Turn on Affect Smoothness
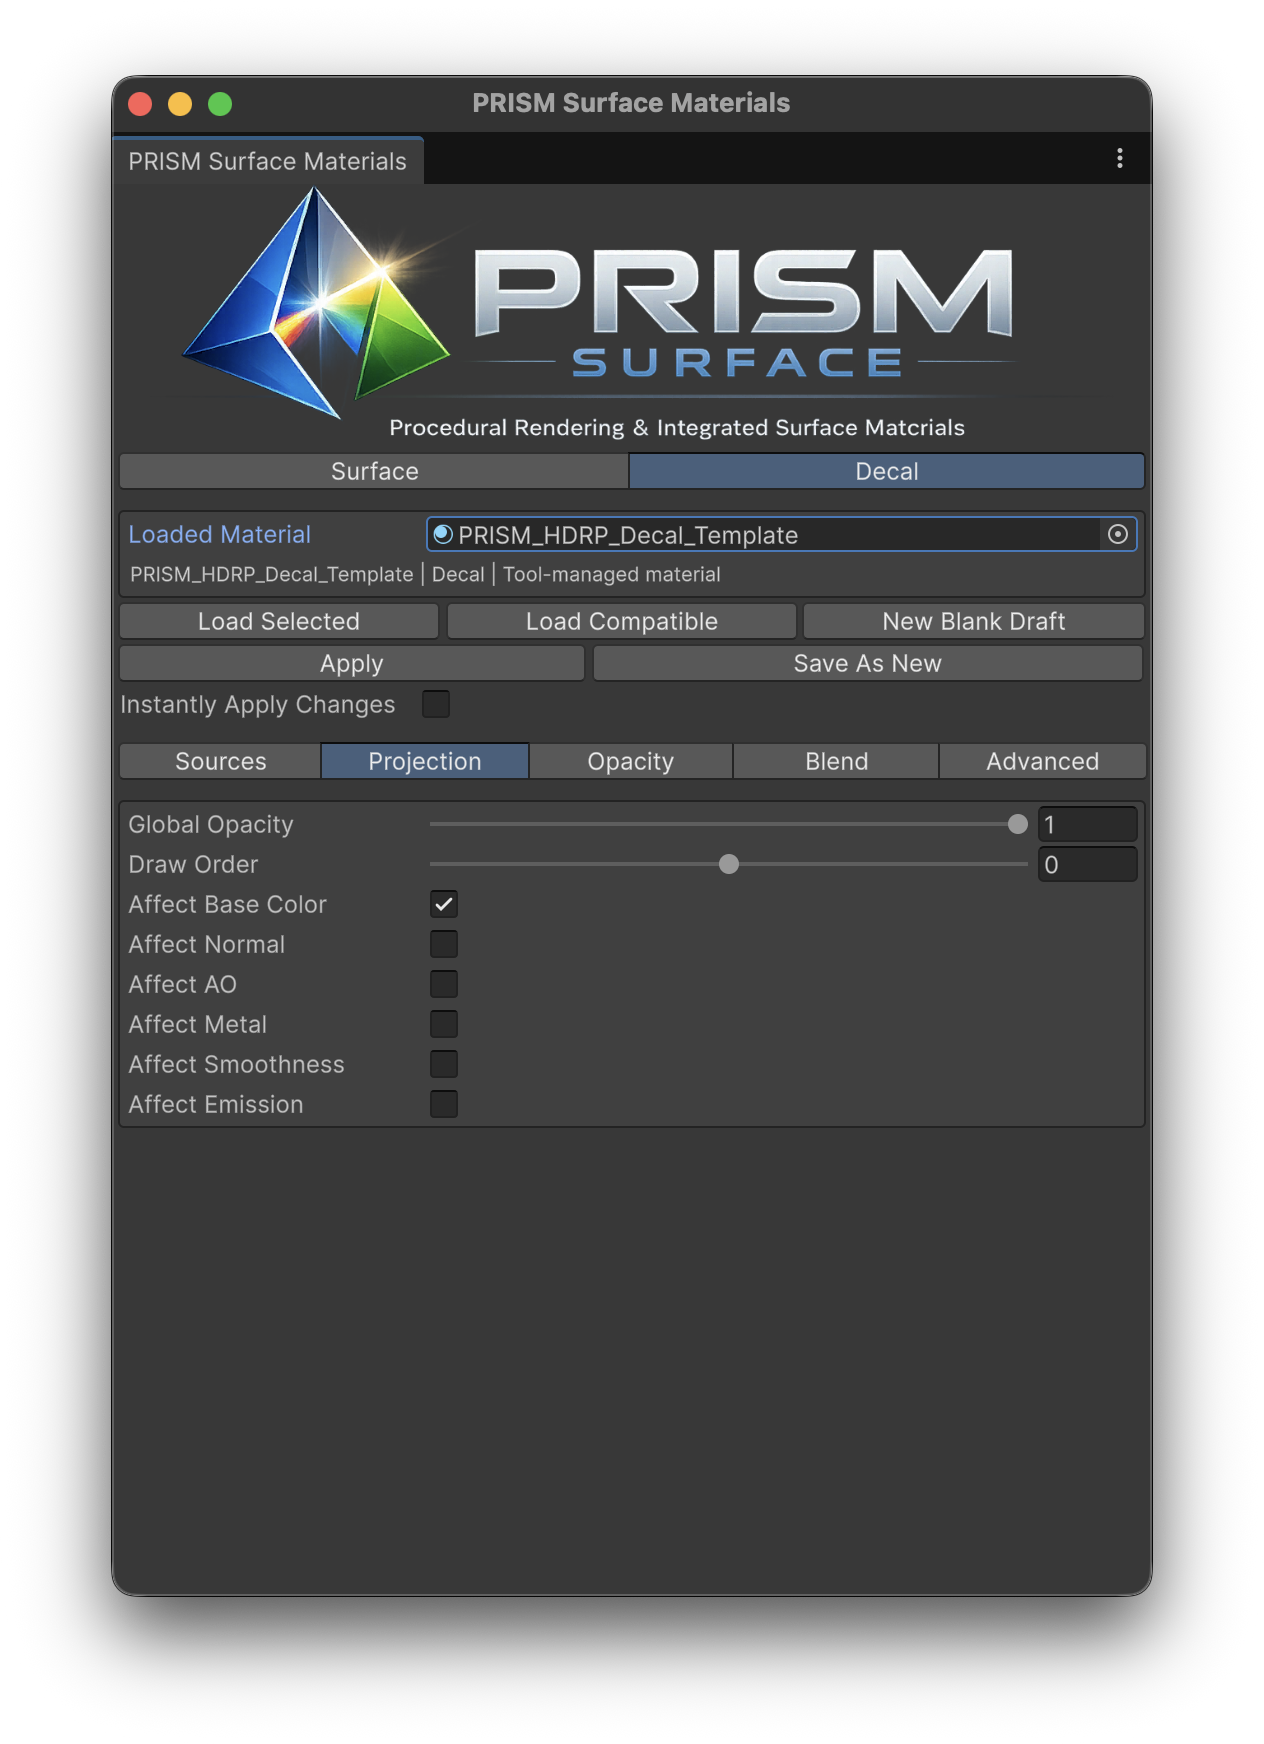 click(x=444, y=1064)
